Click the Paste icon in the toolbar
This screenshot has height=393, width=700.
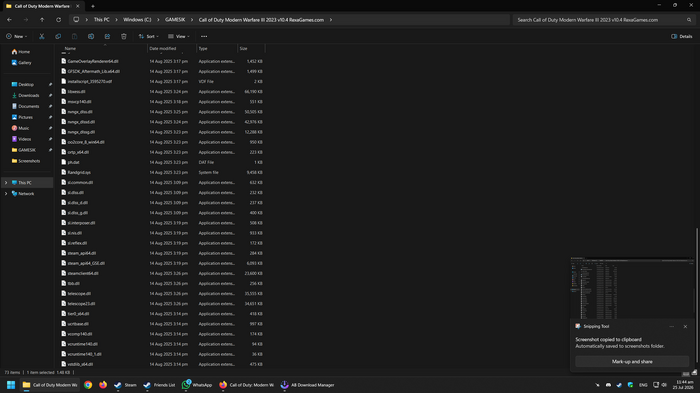coord(75,36)
